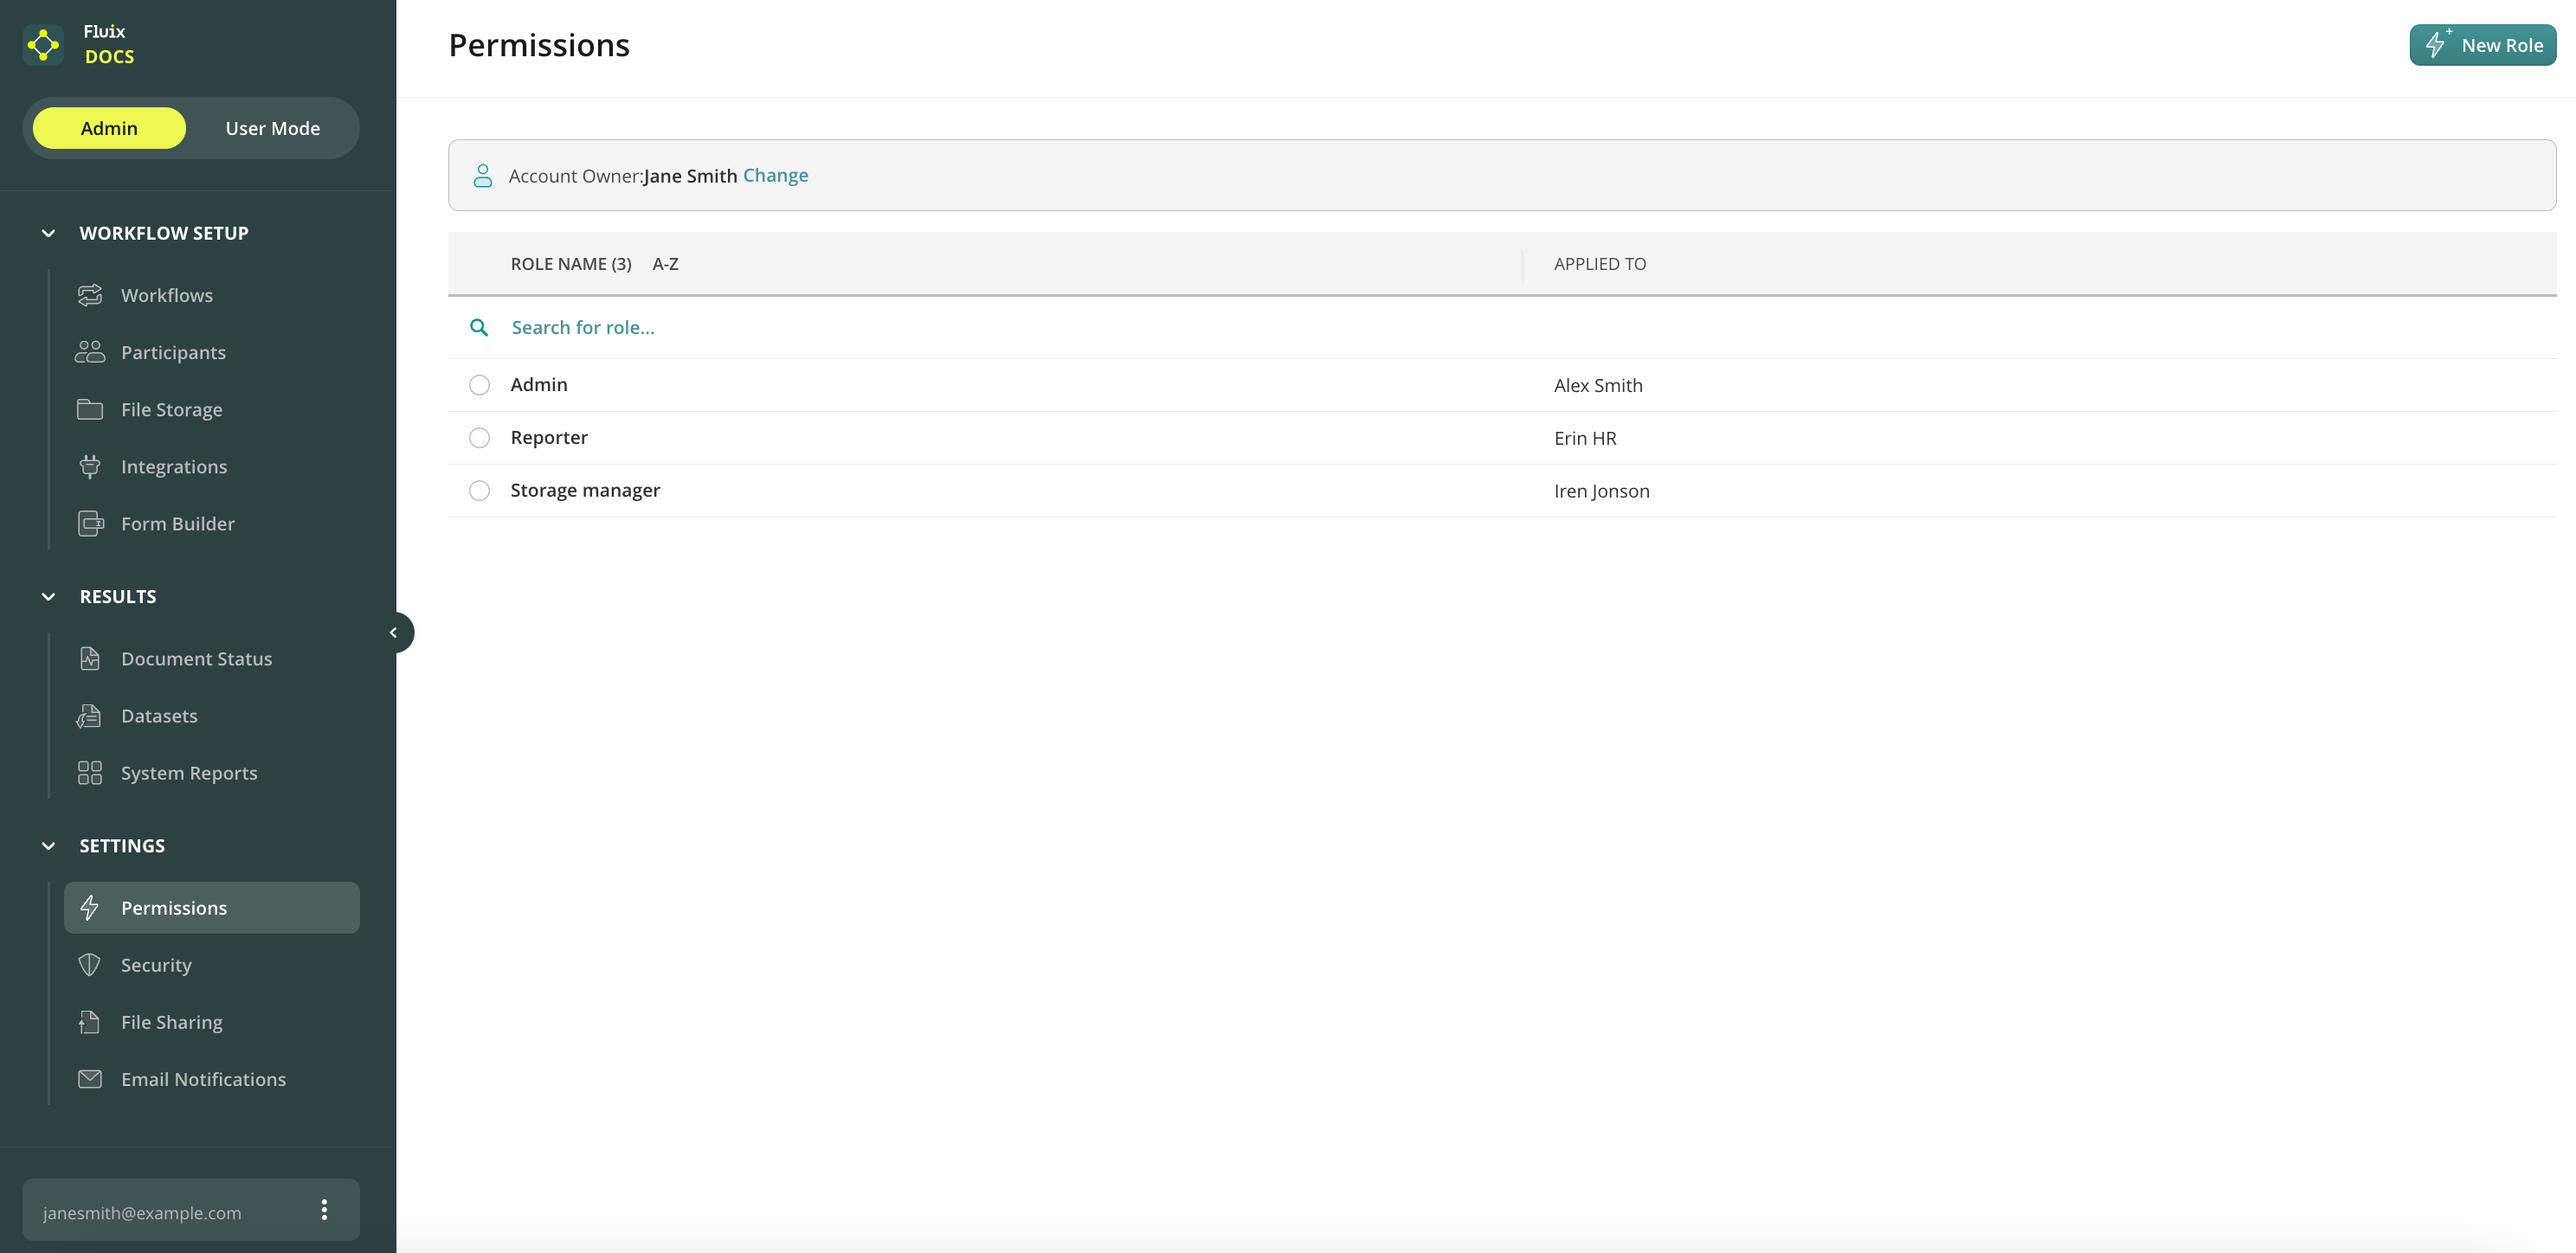Click the Email Notifications envelope icon
2576x1253 pixels.
(90, 1079)
